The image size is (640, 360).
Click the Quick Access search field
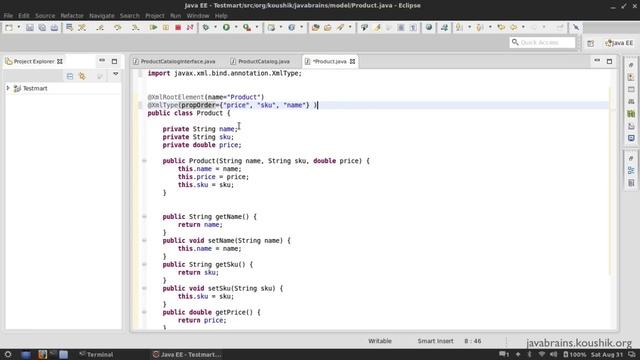[542, 42]
